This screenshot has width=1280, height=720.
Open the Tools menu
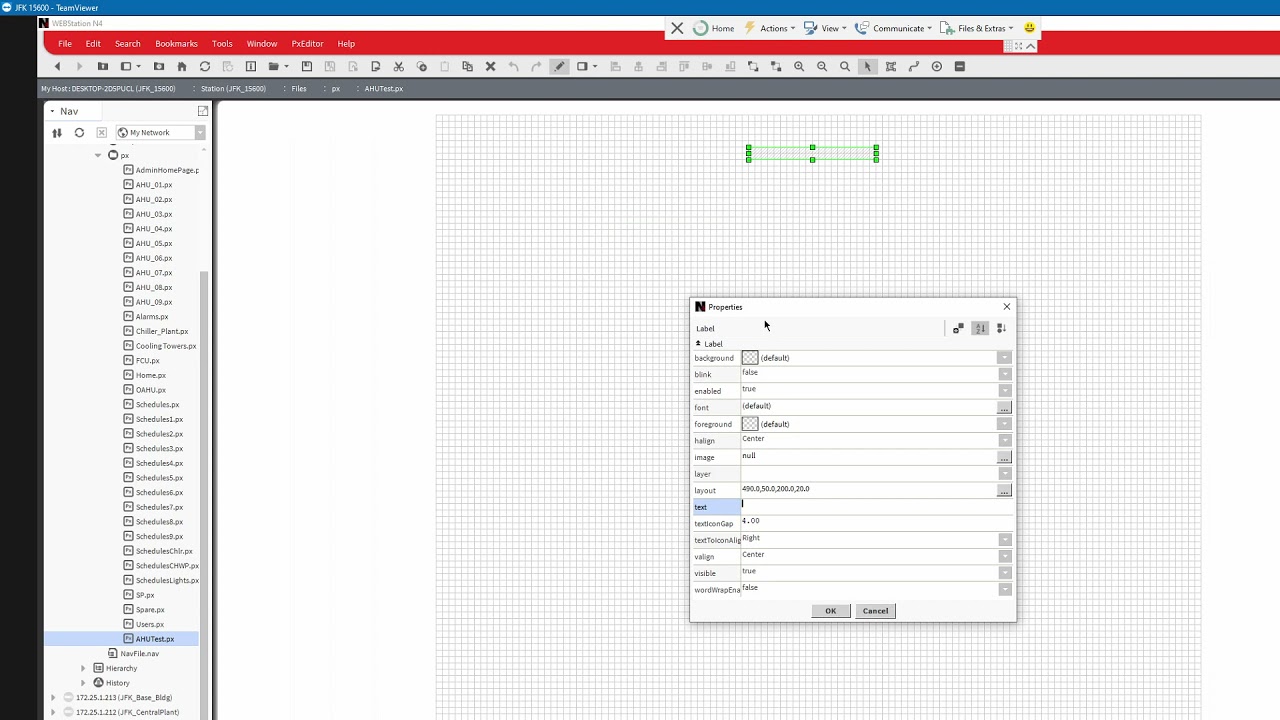[222, 44]
